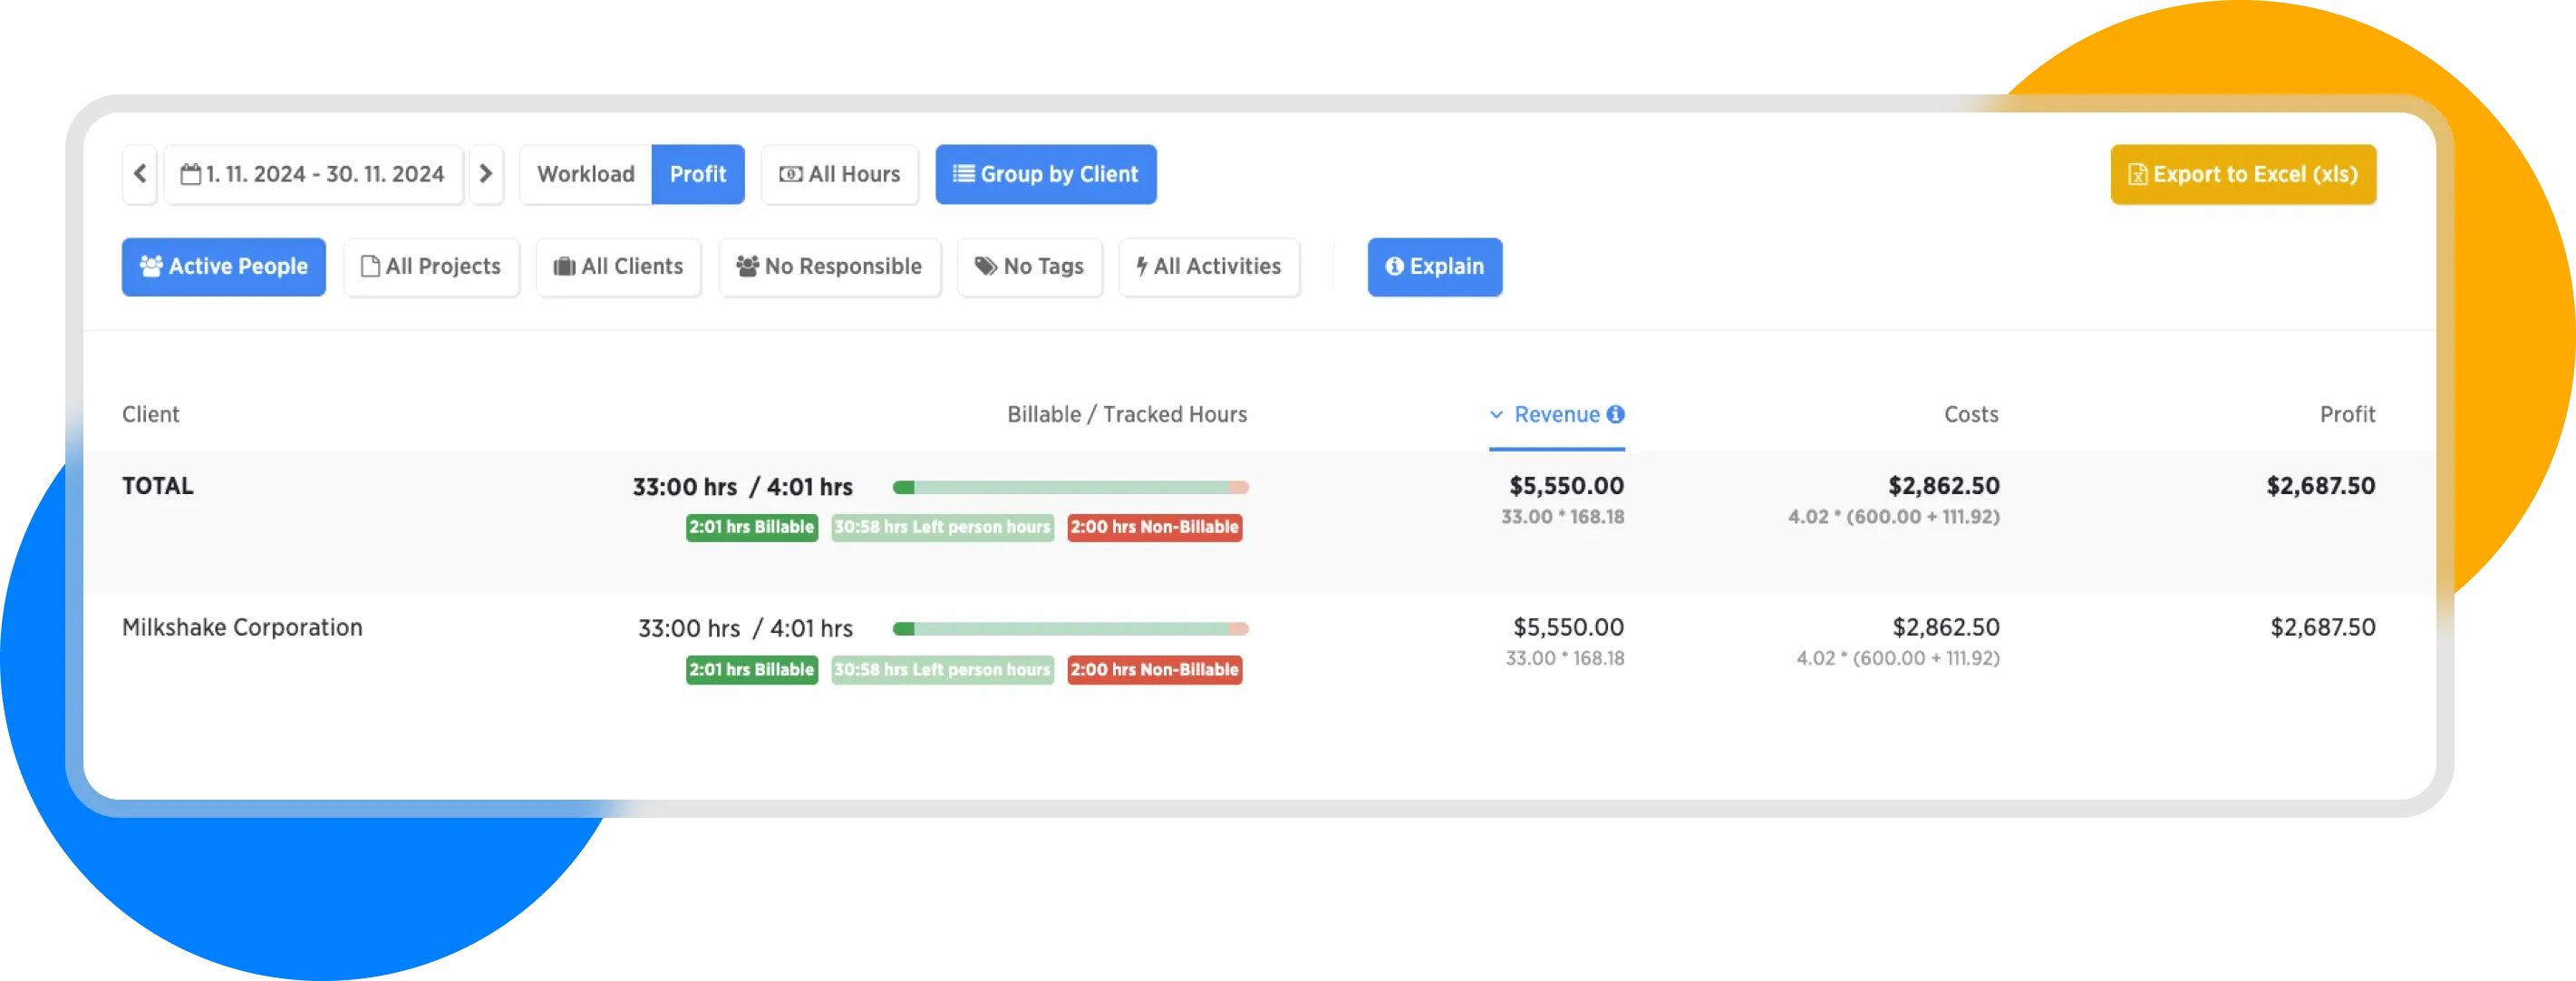The image size is (2576, 981).
Task: Click the Milkshake Corporation 2:00 hrs Non-Billable badge
Action: pos(1154,669)
